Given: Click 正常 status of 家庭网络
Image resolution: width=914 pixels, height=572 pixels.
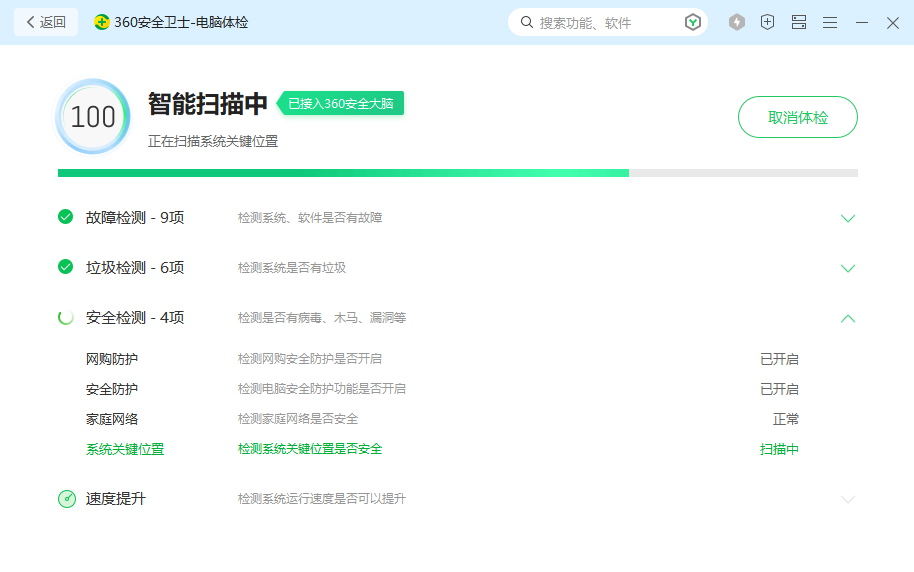Looking at the screenshot, I should [x=786, y=419].
